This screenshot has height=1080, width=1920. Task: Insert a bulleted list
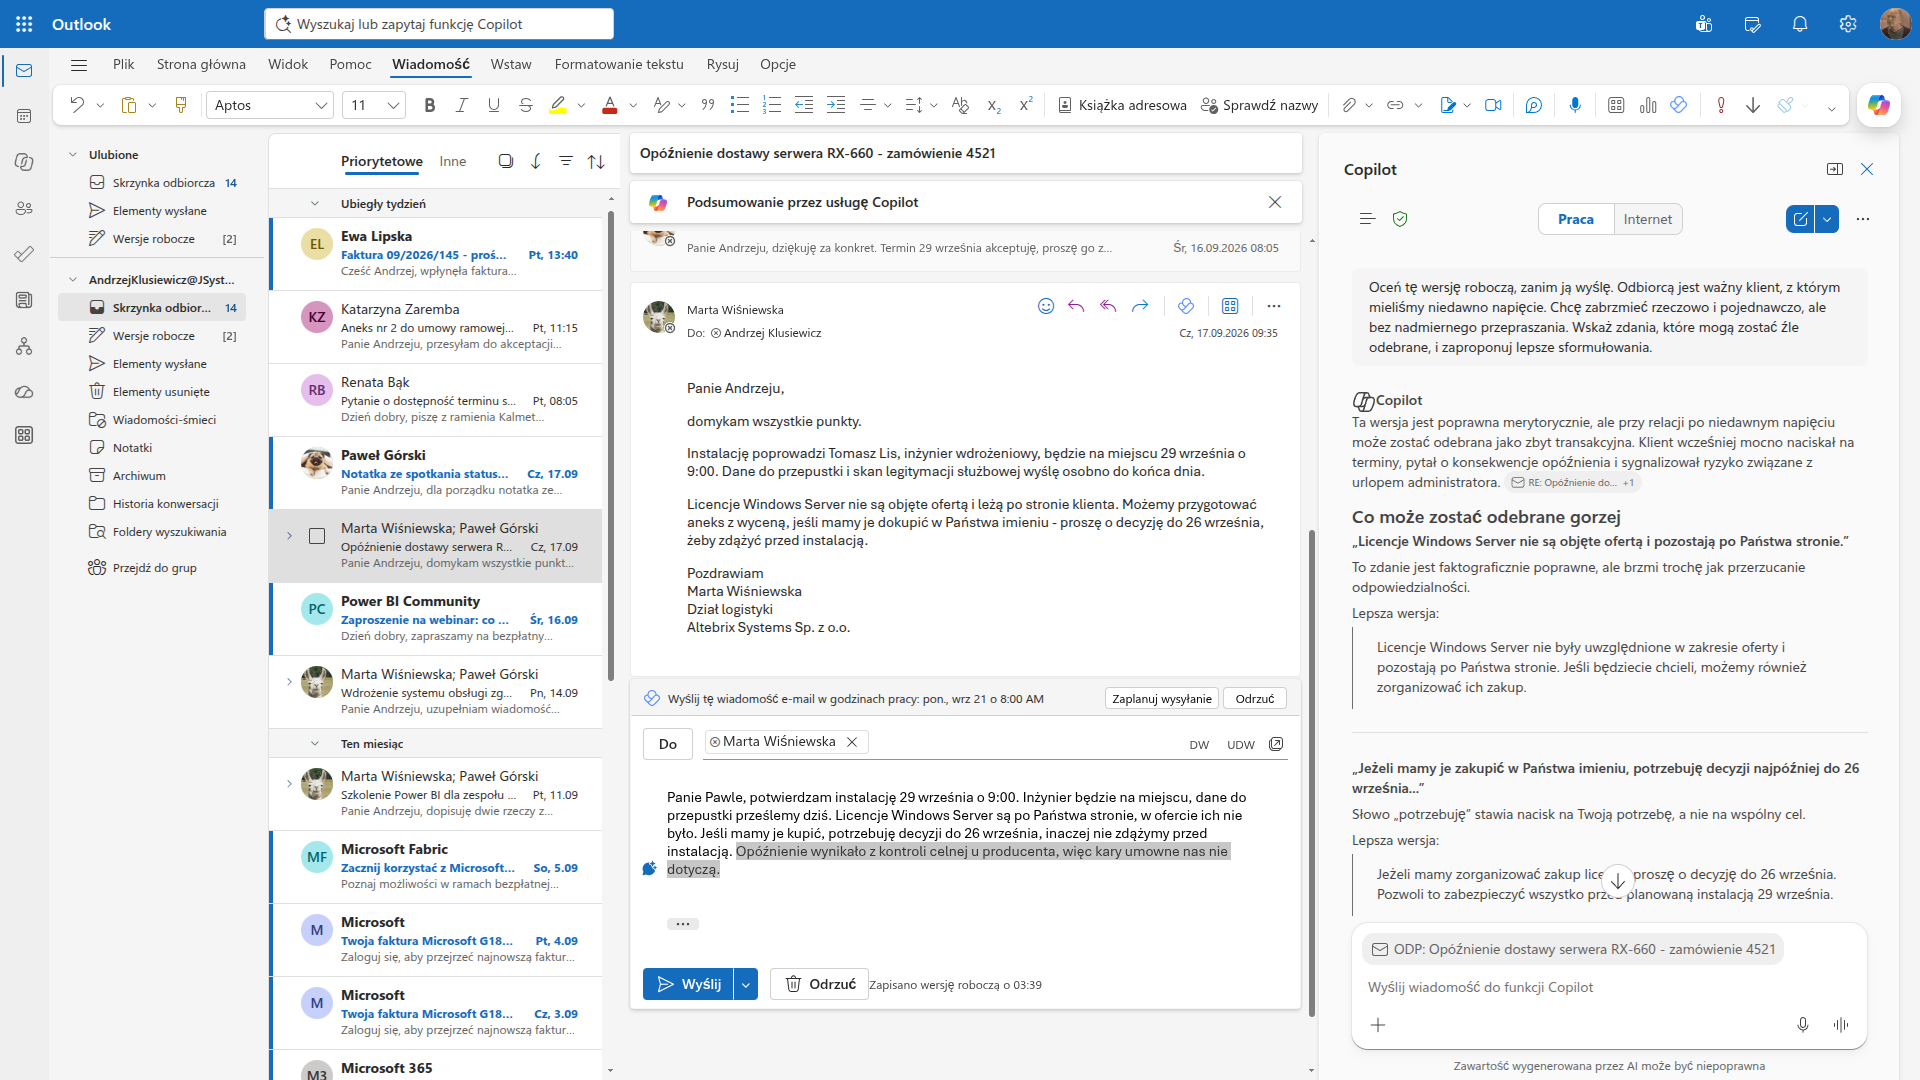point(740,105)
